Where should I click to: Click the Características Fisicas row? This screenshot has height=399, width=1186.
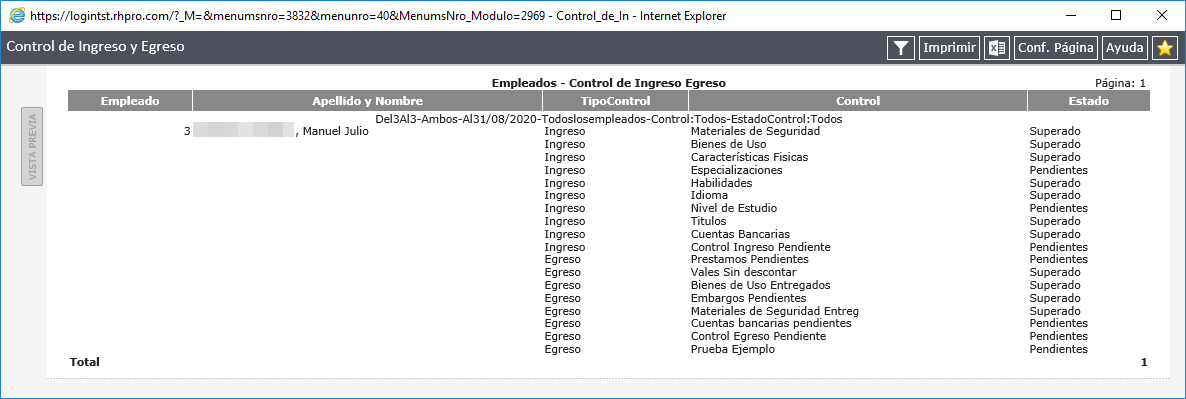pyautogui.click(x=750, y=157)
